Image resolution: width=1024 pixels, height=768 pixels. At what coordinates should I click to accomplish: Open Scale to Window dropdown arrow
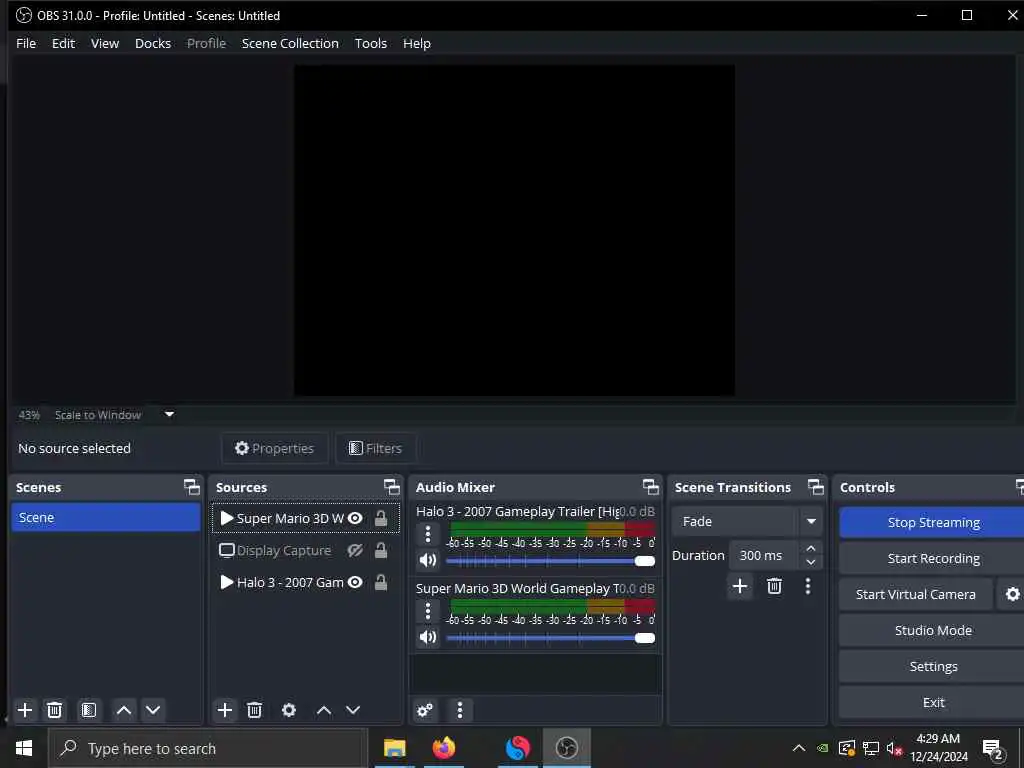click(169, 414)
